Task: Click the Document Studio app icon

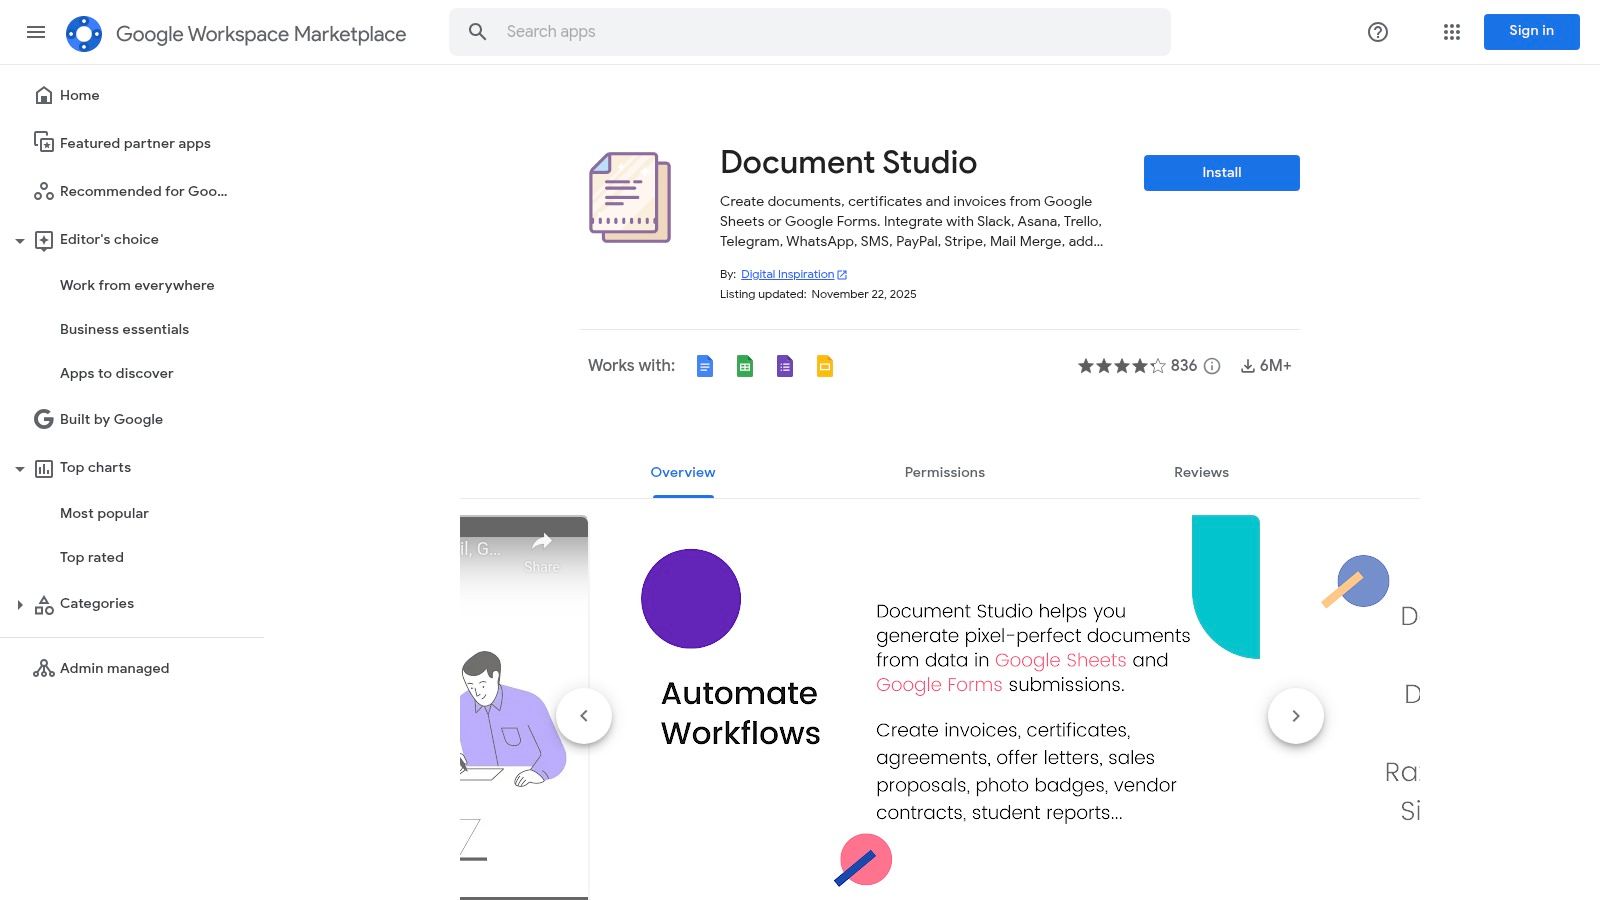Action: pyautogui.click(x=630, y=197)
